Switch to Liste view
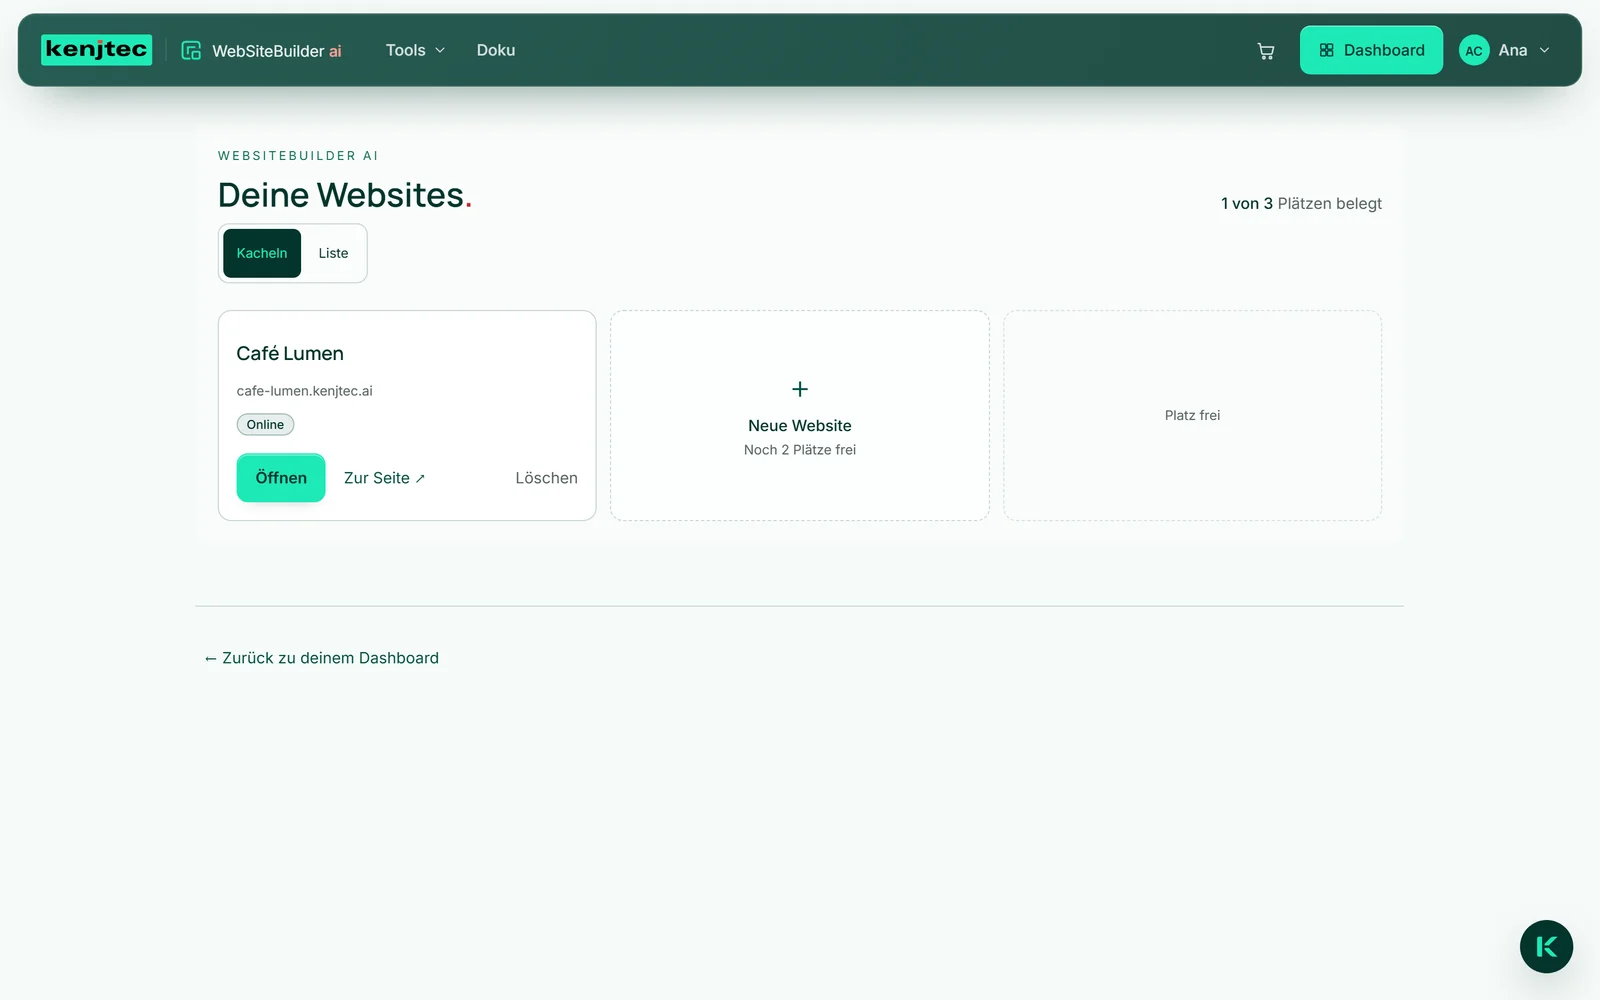 click(x=333, y=253)
